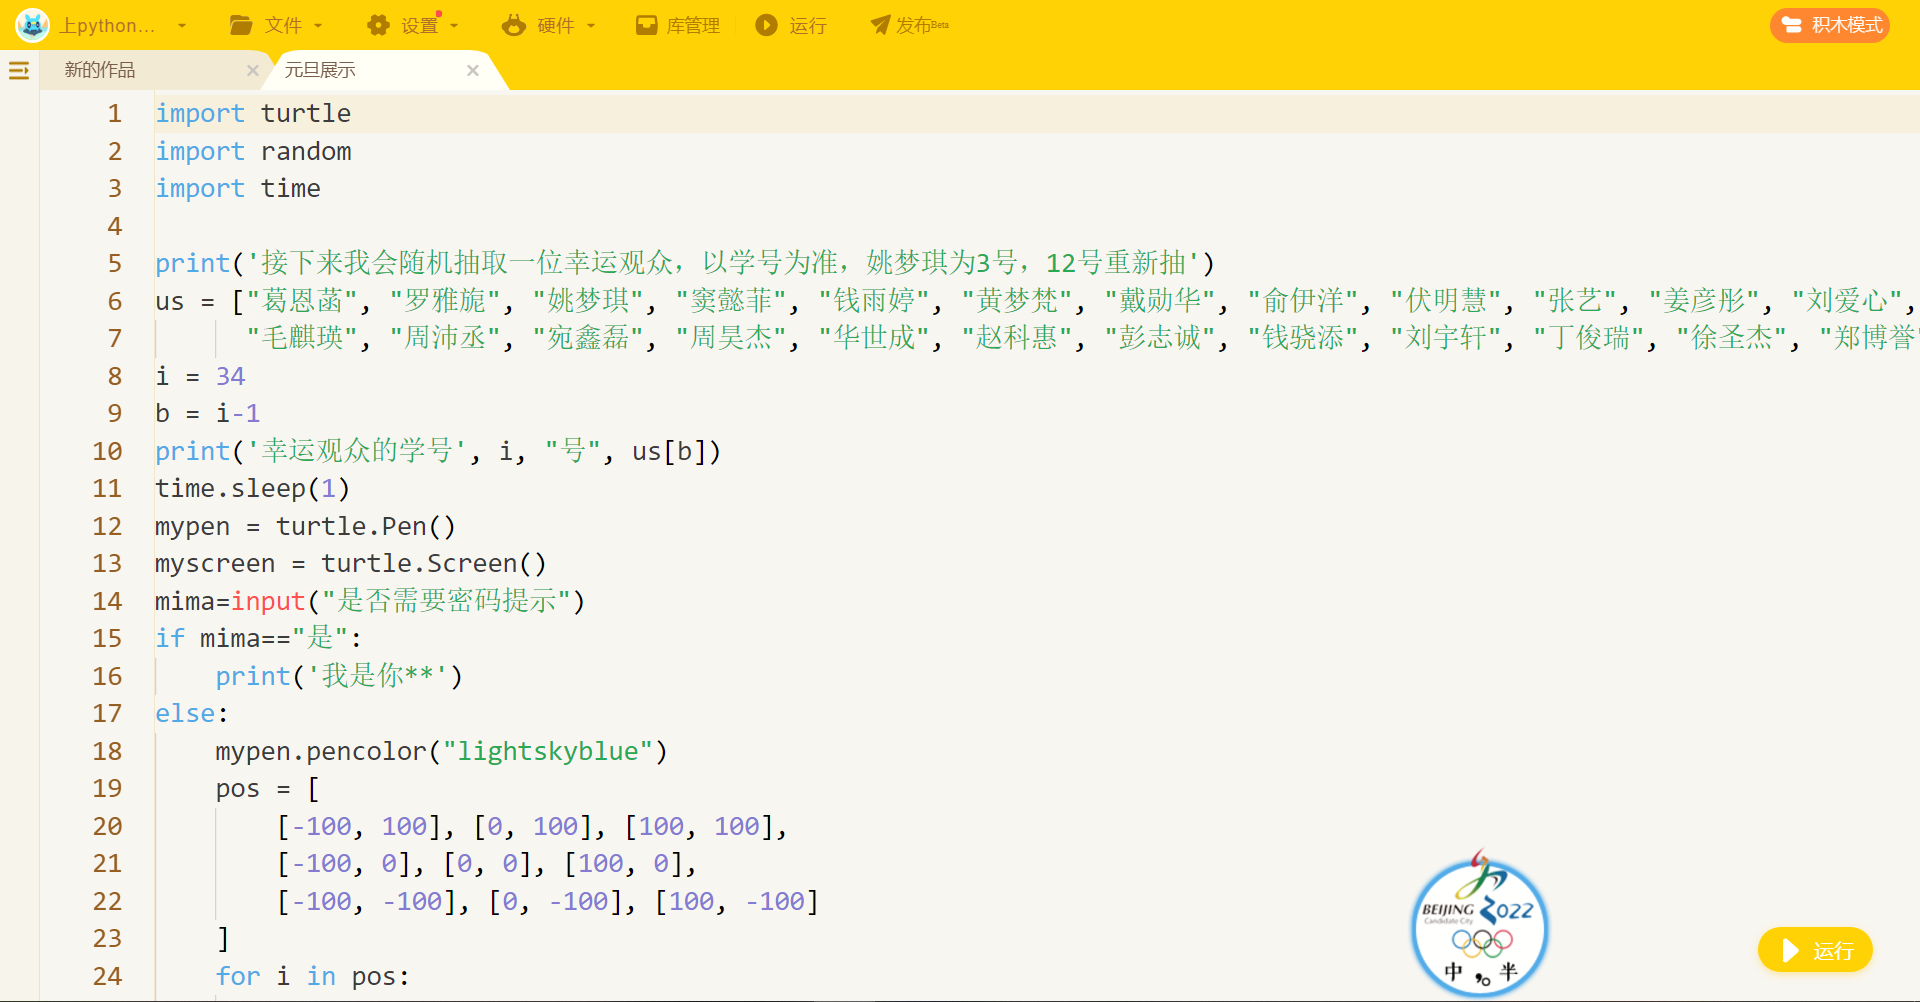Close the 新的作品 tab
This screenshot has width=1920, height=1002.
click(252, 70)
